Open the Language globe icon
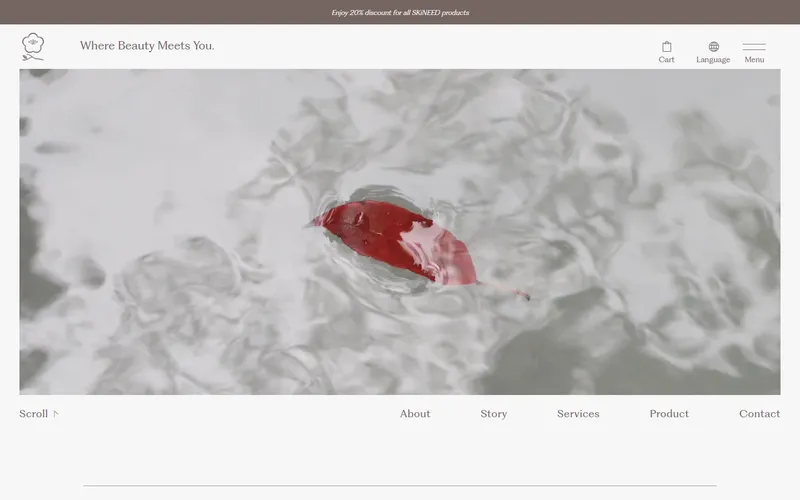The width and height of the screenshot is (800, 500). tap(713, 47)
